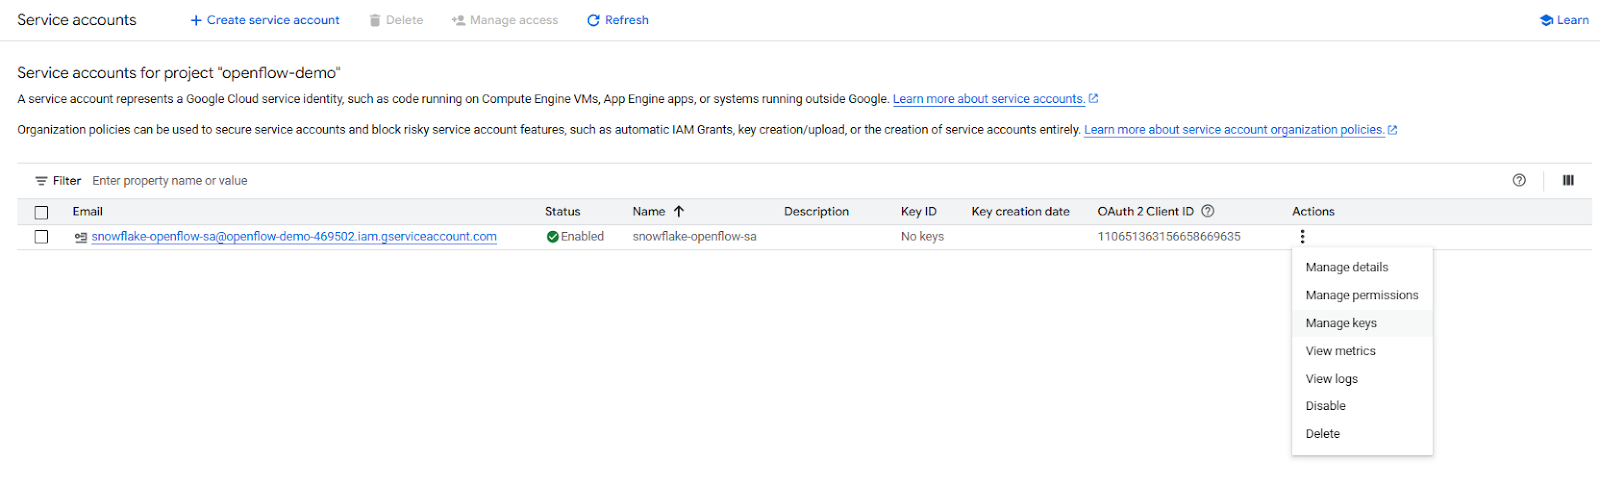Click Key creation date column header
Screen dimensions: 1600x487
pos(1020,212)
